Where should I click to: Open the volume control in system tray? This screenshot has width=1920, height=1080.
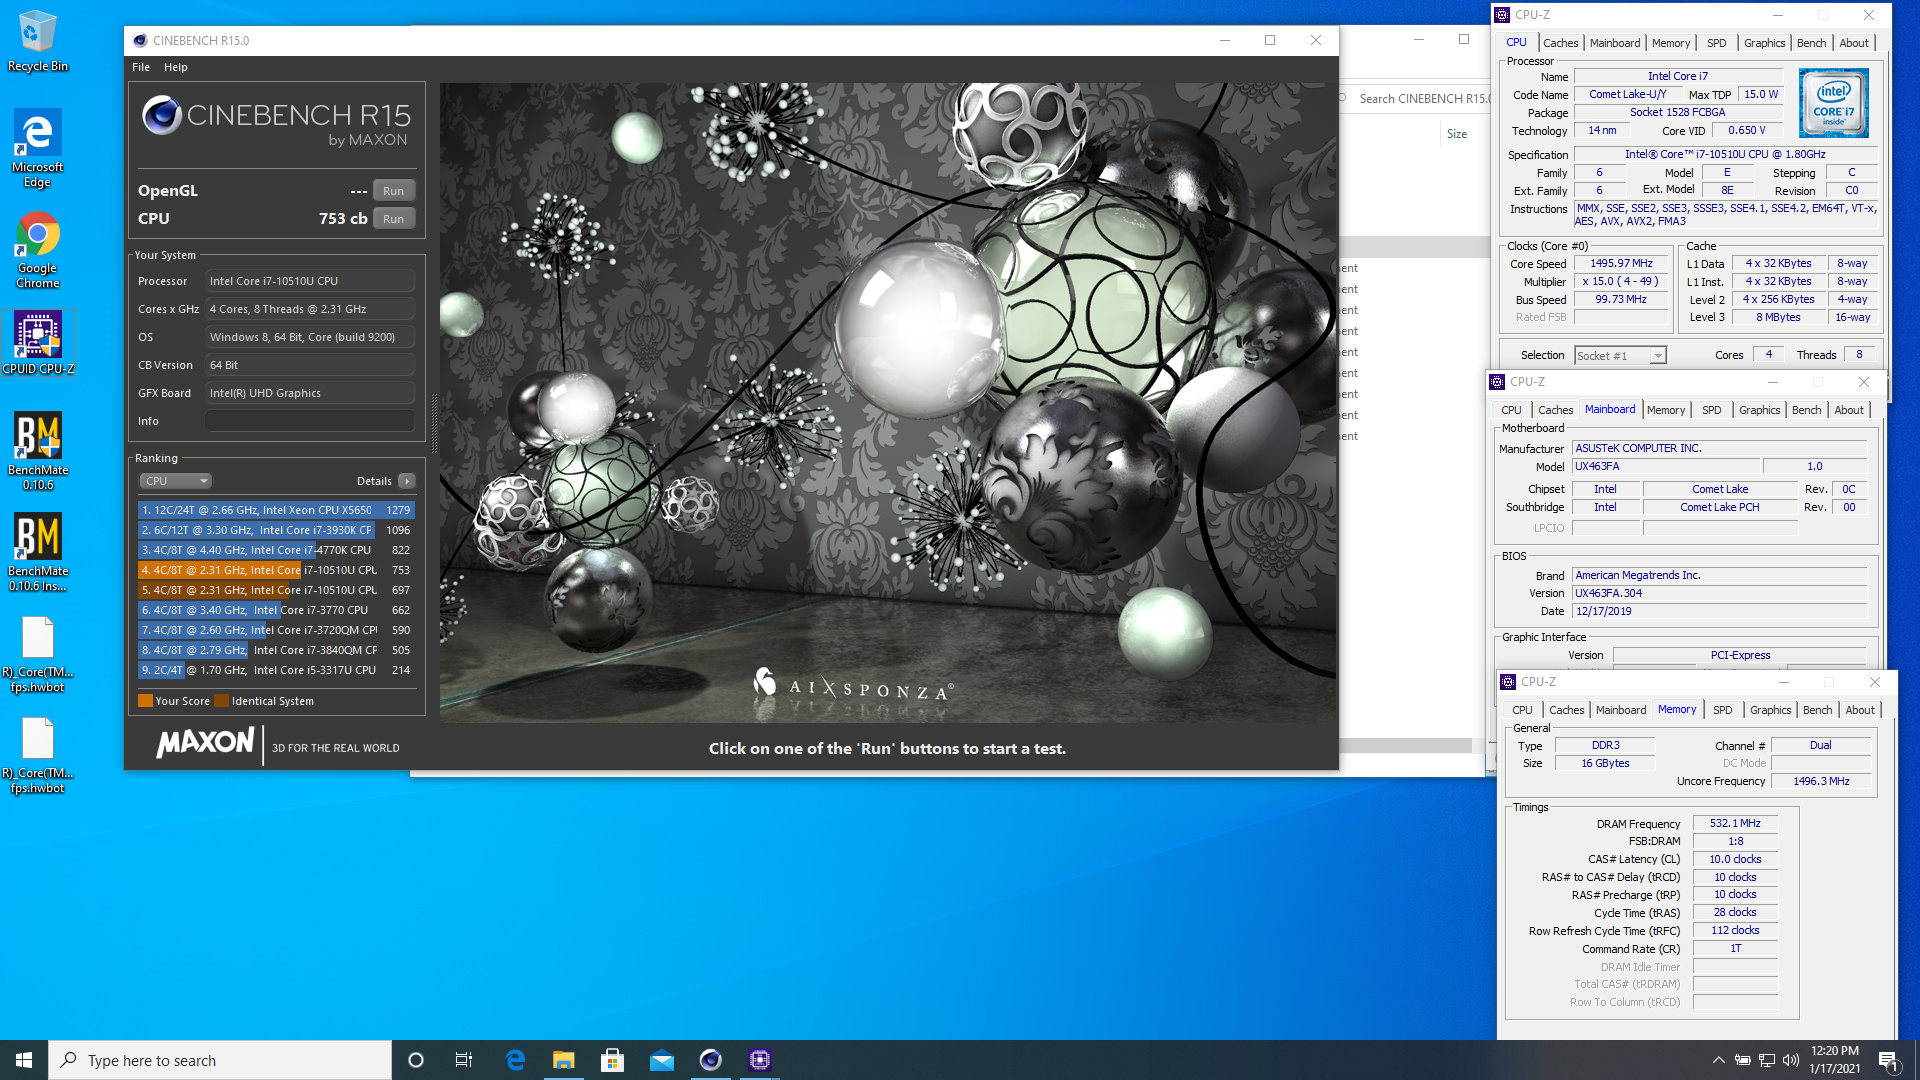[x=1790, y=1060]
